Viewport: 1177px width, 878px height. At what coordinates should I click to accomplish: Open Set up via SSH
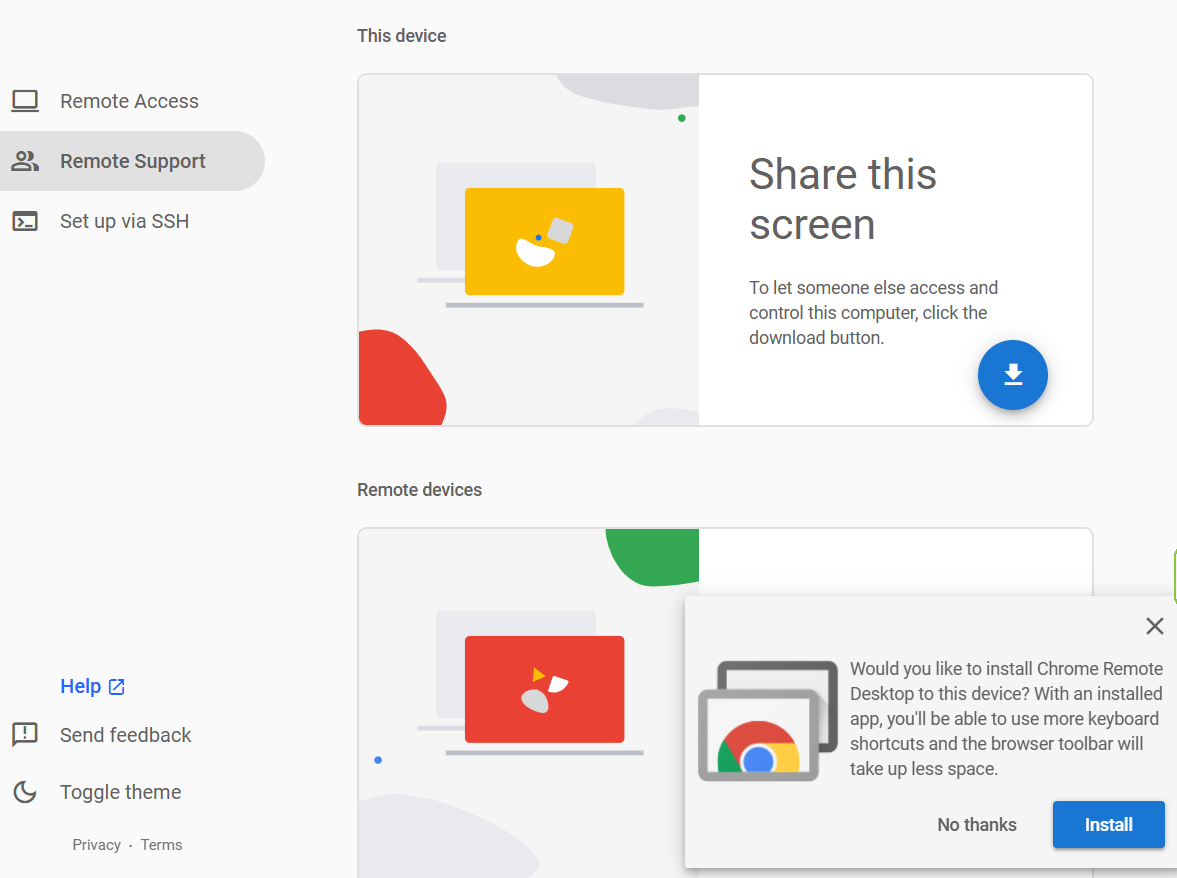tap(125, 221)
